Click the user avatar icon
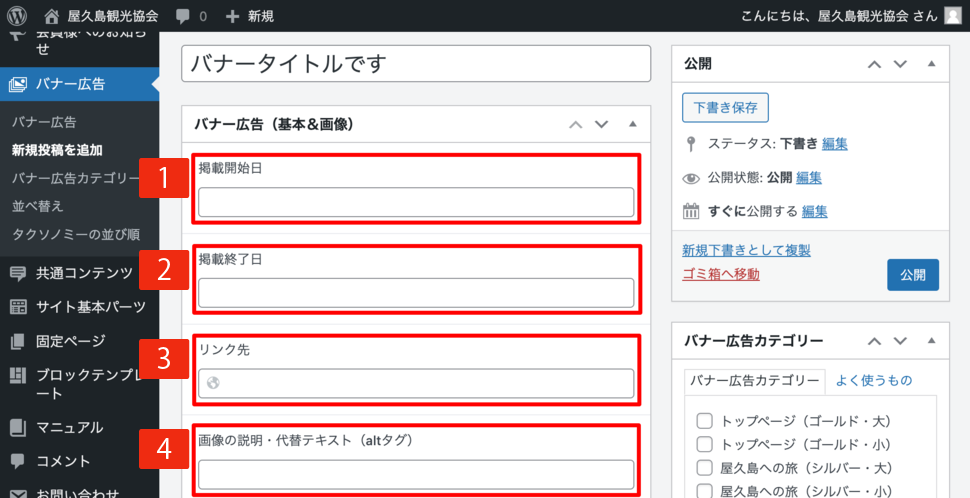 (953, 16)
